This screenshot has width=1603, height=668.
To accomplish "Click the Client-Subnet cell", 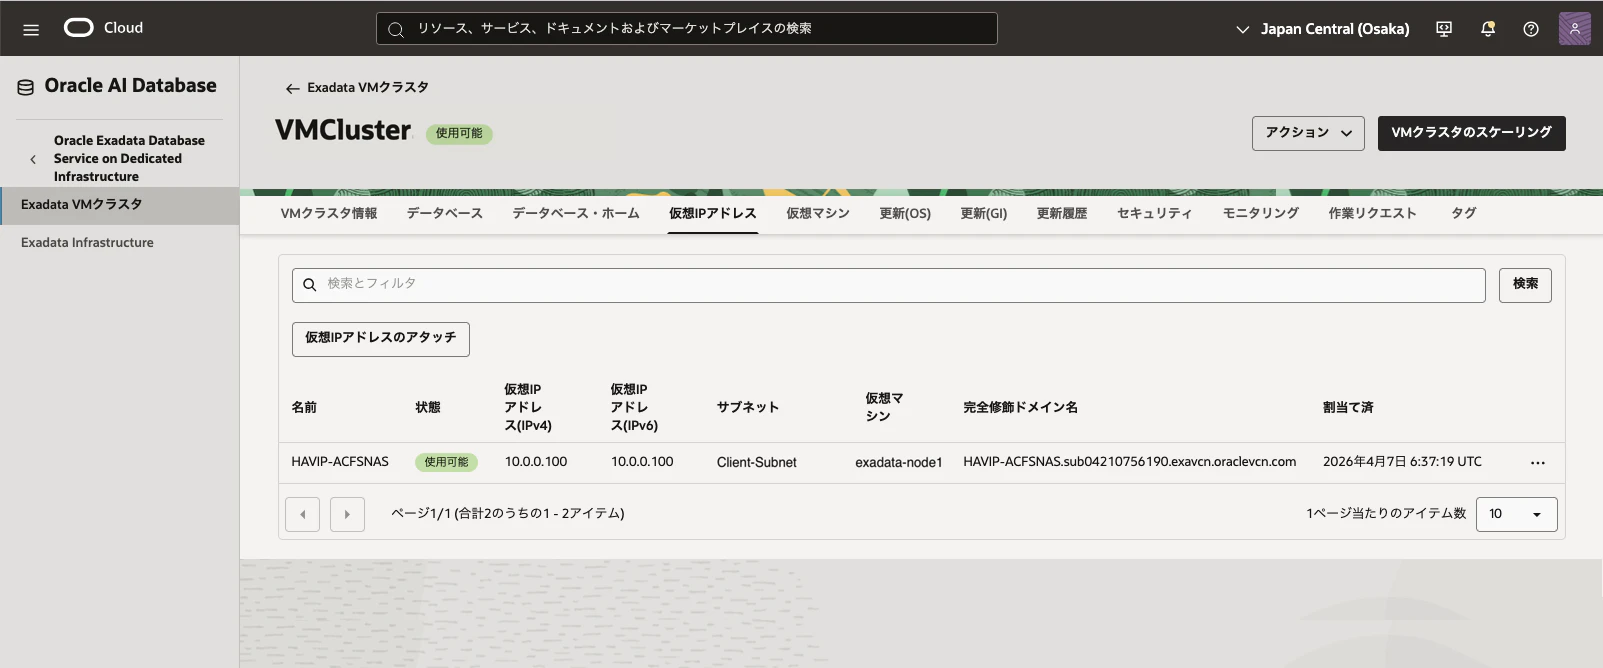I will pos(757,463).
